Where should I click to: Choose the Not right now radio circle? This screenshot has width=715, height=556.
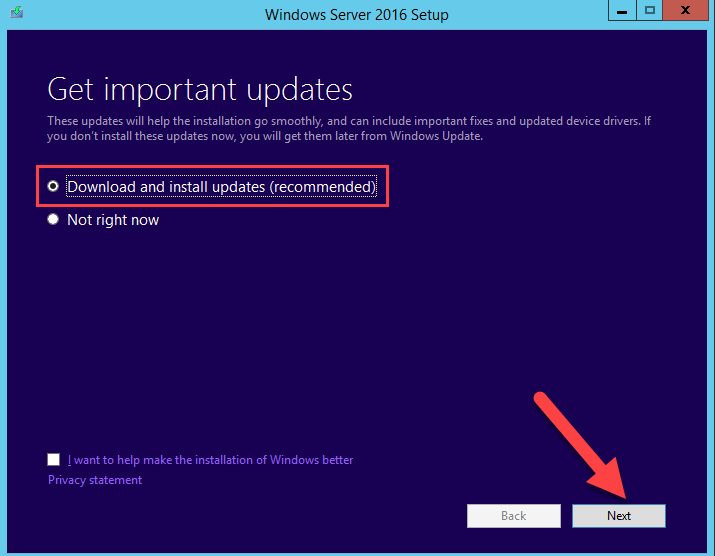coord(53,219)
